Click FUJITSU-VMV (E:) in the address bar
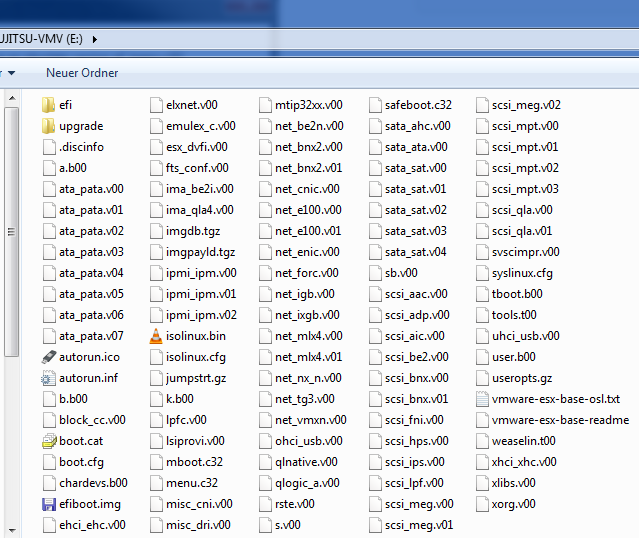Viewport: 639px width, 538px height. (x=41, y=39)
